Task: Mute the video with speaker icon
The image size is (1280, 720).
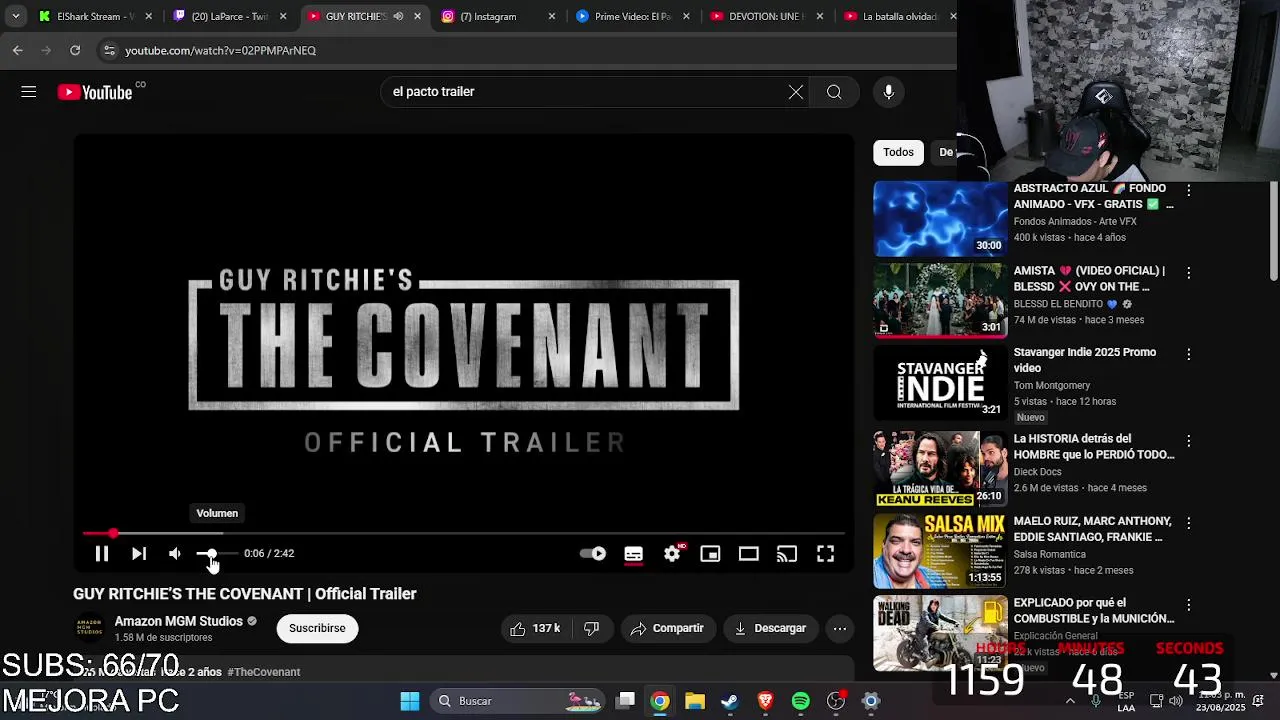Action: [x=175, y=553]
